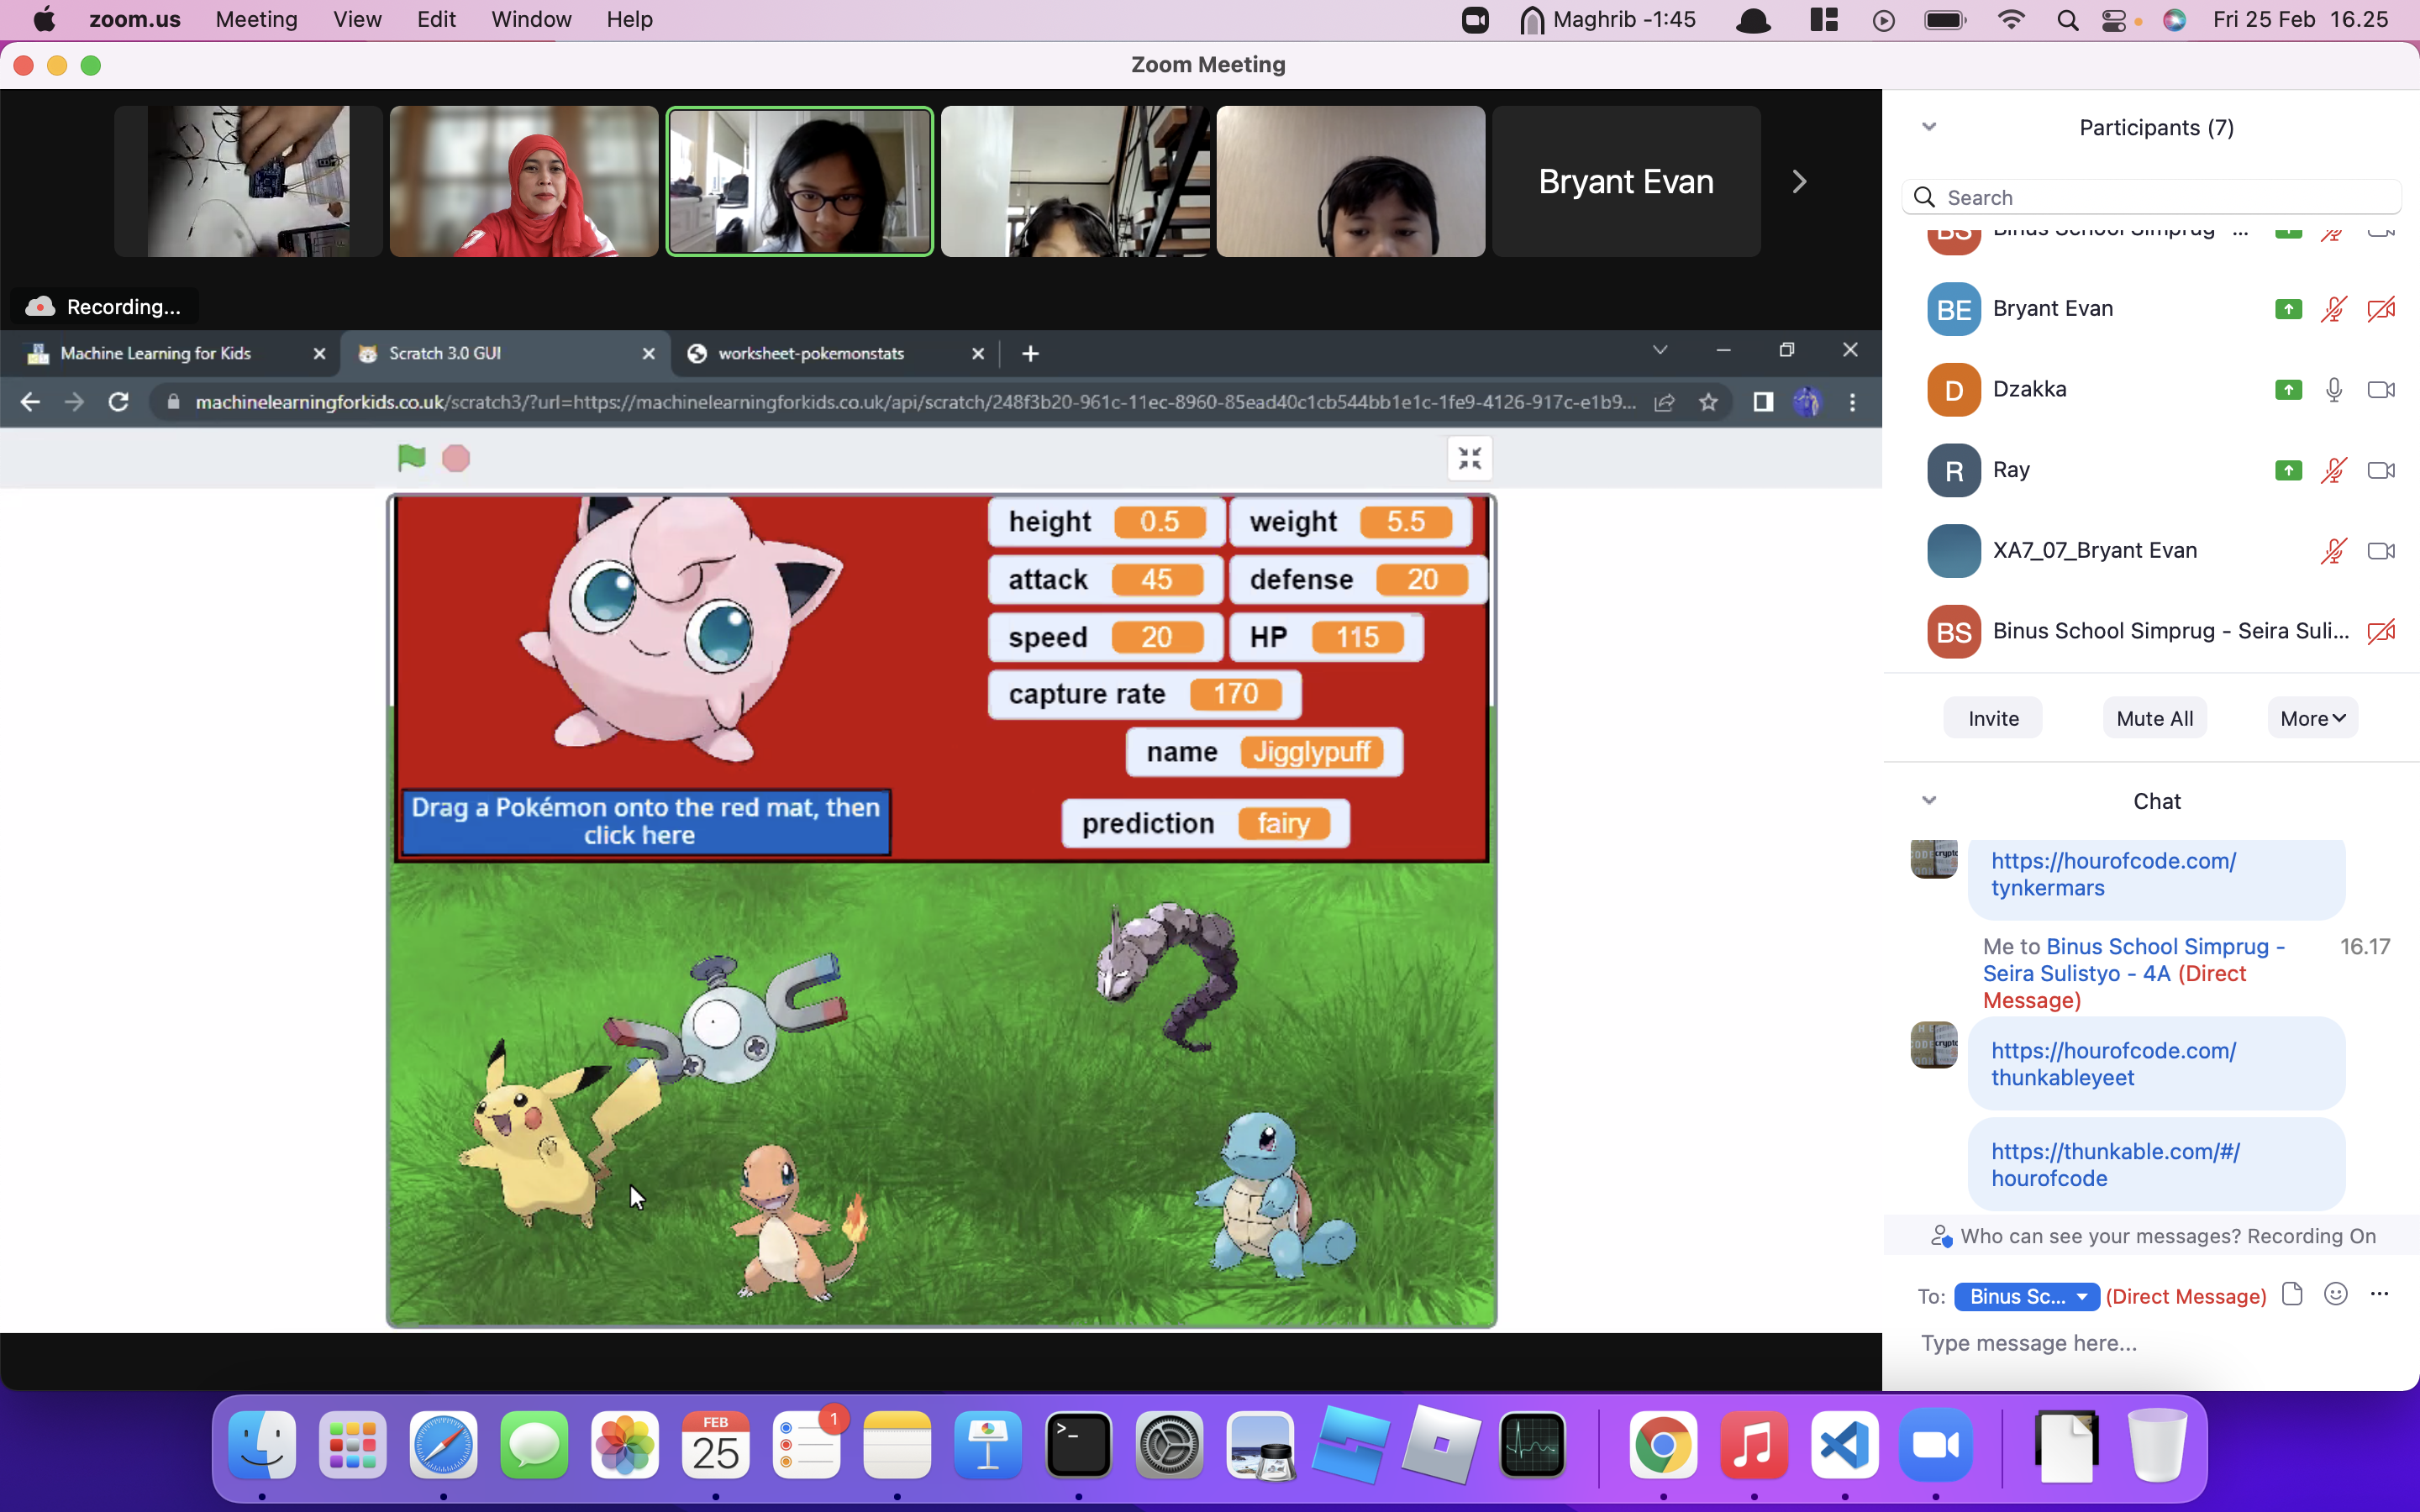Screen dimensions: 2420x1512
Task: Open the More dropdown in Participants
Action: coord(2312,718)
